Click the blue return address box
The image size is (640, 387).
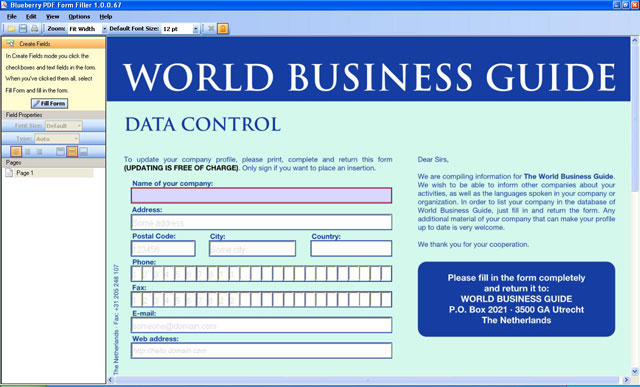pos(516,299)
